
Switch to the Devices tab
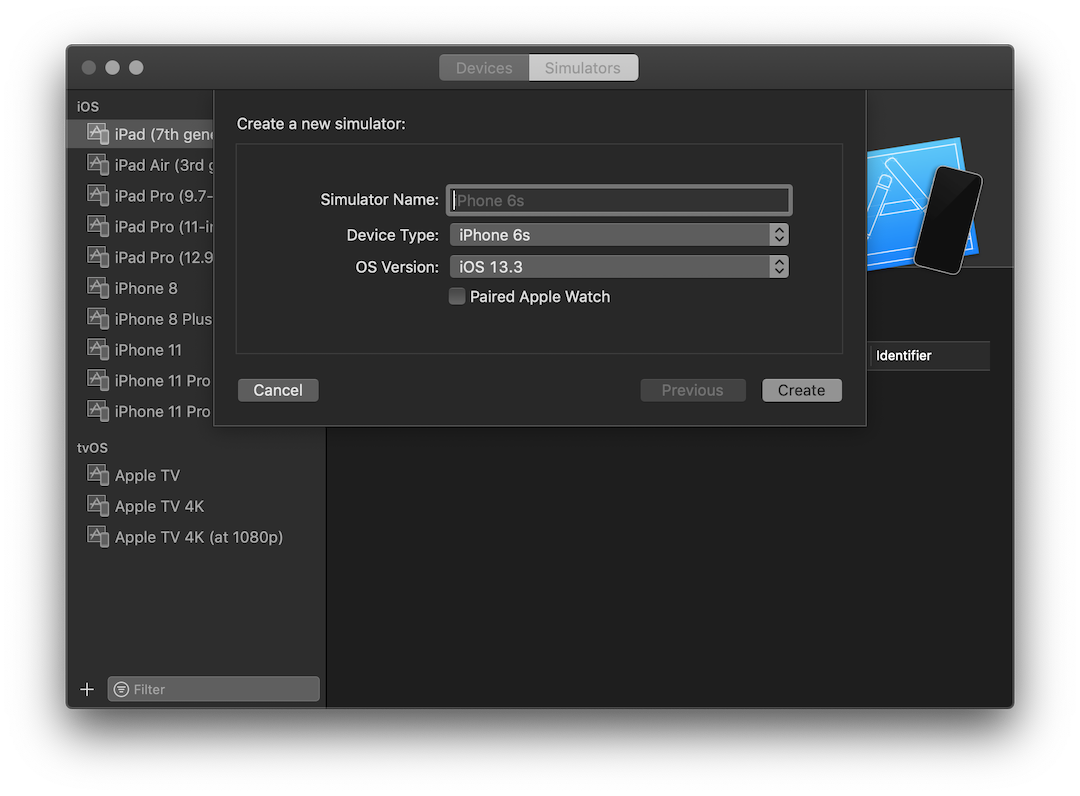[x=483, y=67]
